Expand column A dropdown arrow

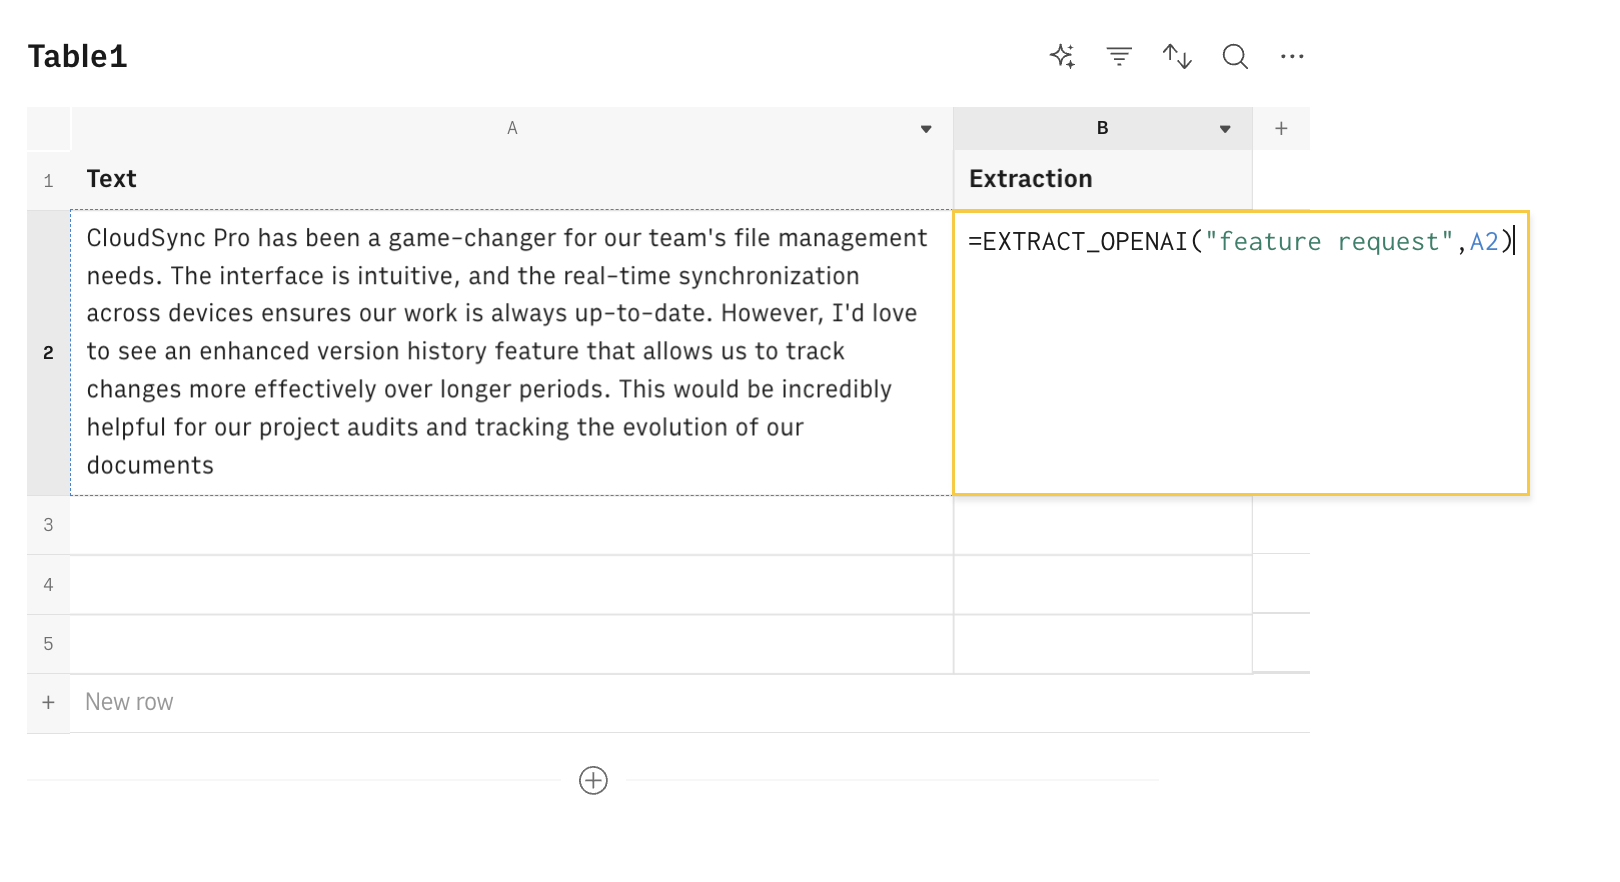coord(926,129)
